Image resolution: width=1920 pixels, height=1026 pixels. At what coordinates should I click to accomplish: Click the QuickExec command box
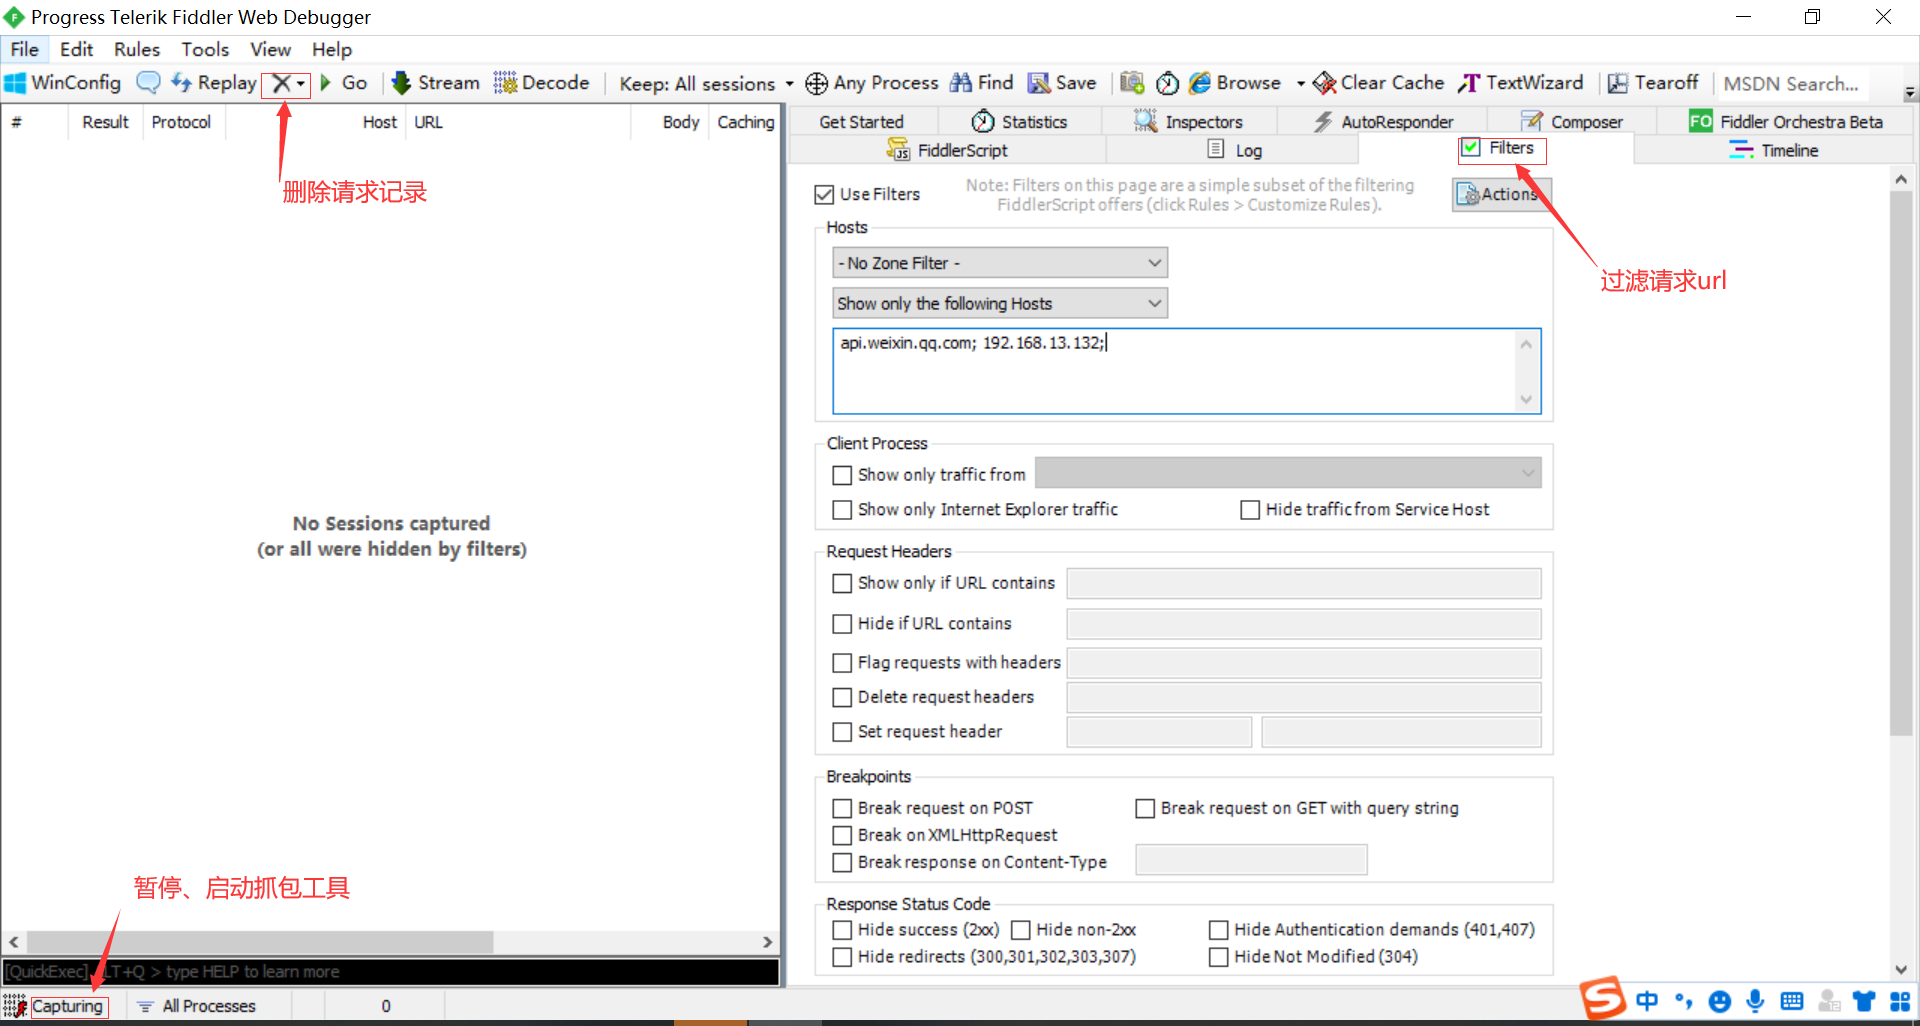pyautogui.click(x=391, y=972)
